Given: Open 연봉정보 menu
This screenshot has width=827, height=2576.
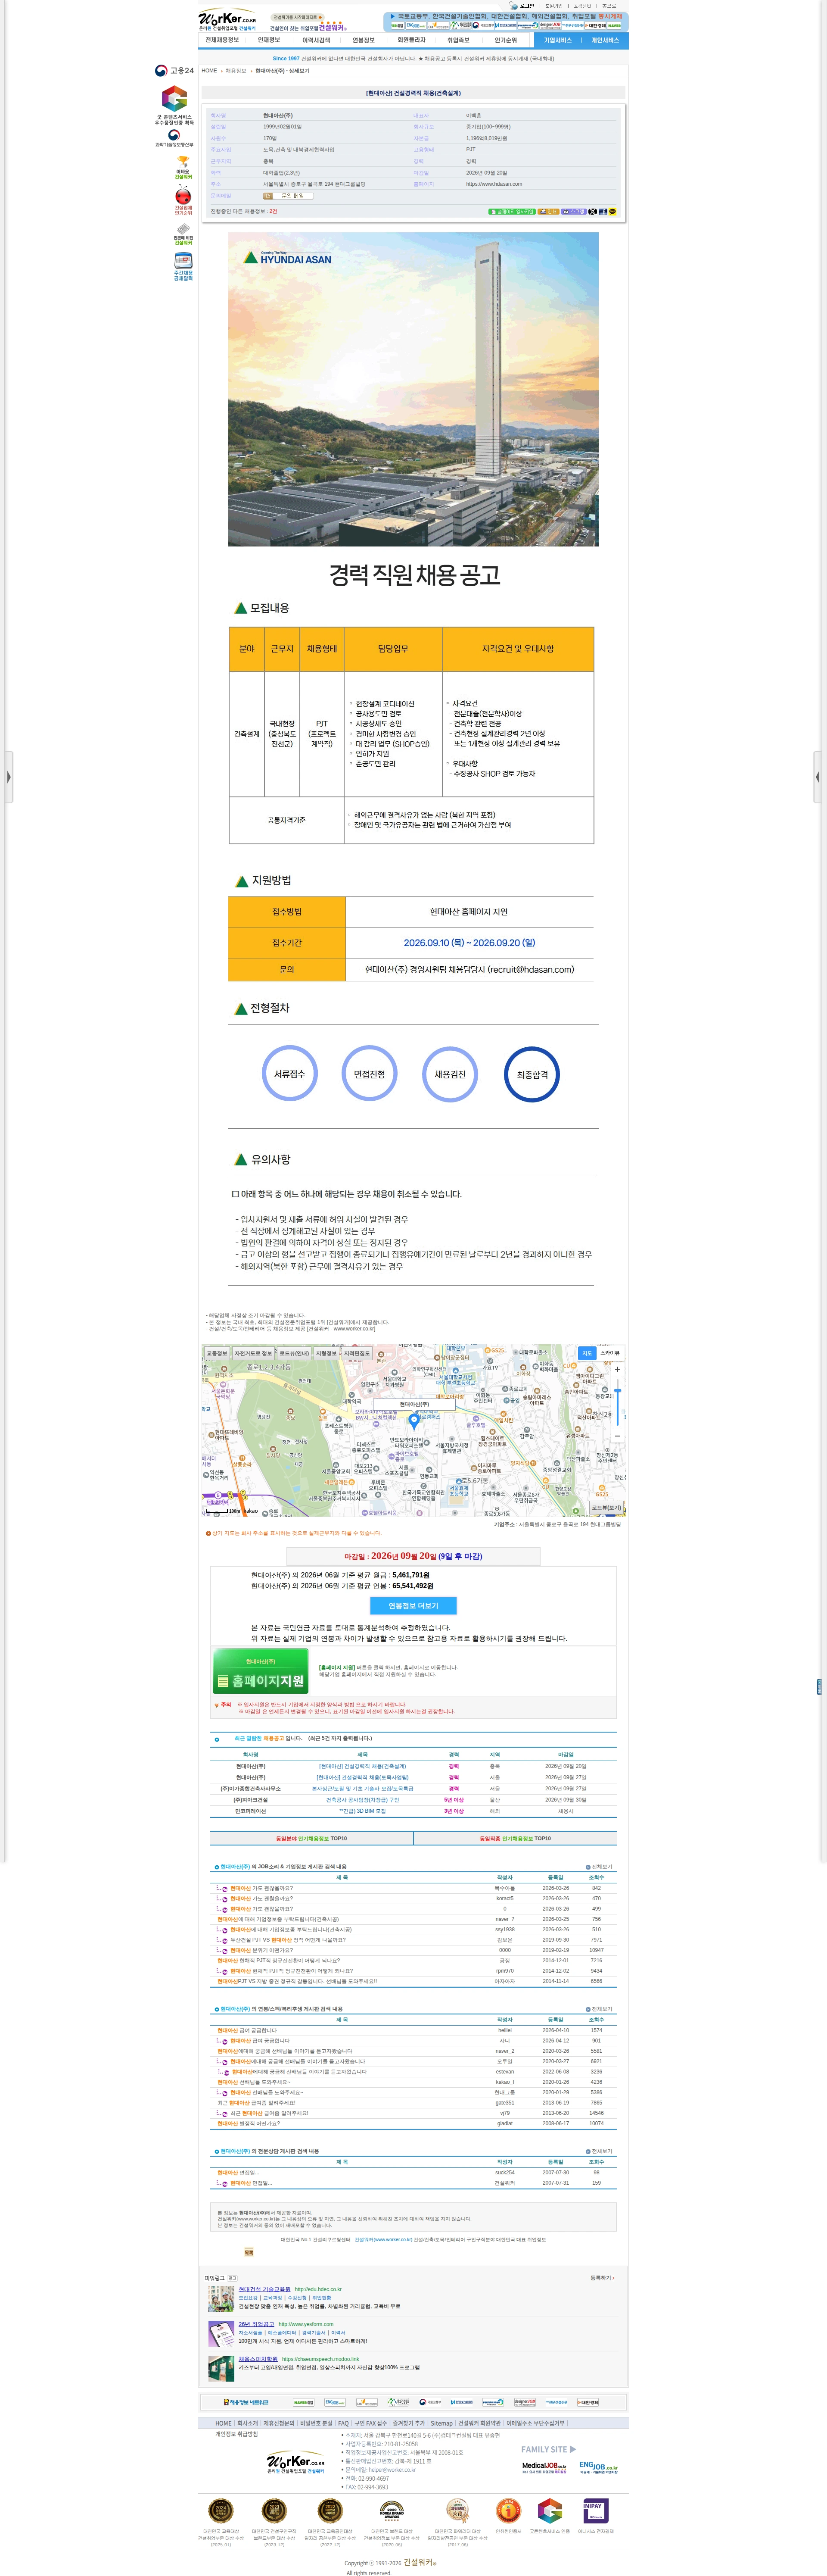Looking at the screenshot, I should coord(364,40).
